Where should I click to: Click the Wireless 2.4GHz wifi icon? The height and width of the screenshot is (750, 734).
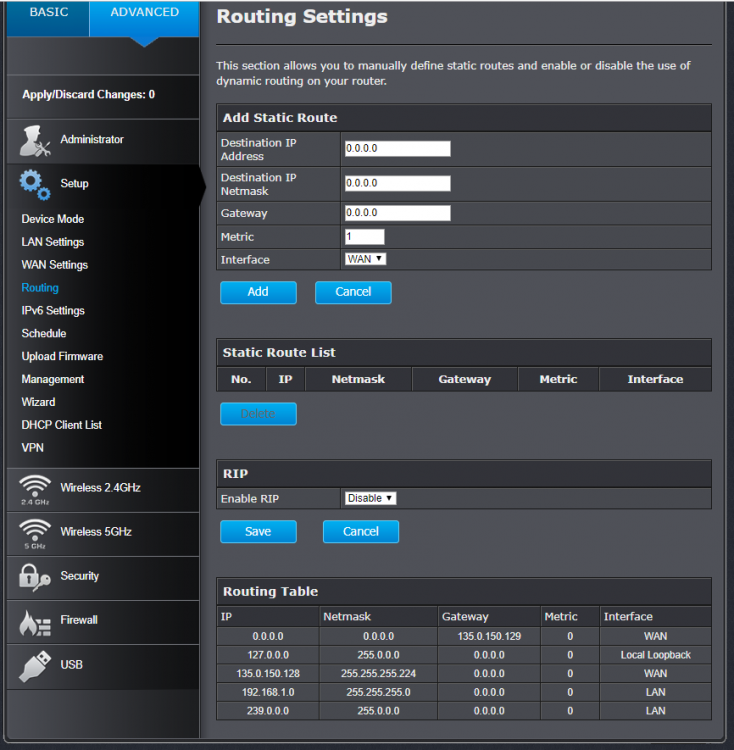click(35, 490)
